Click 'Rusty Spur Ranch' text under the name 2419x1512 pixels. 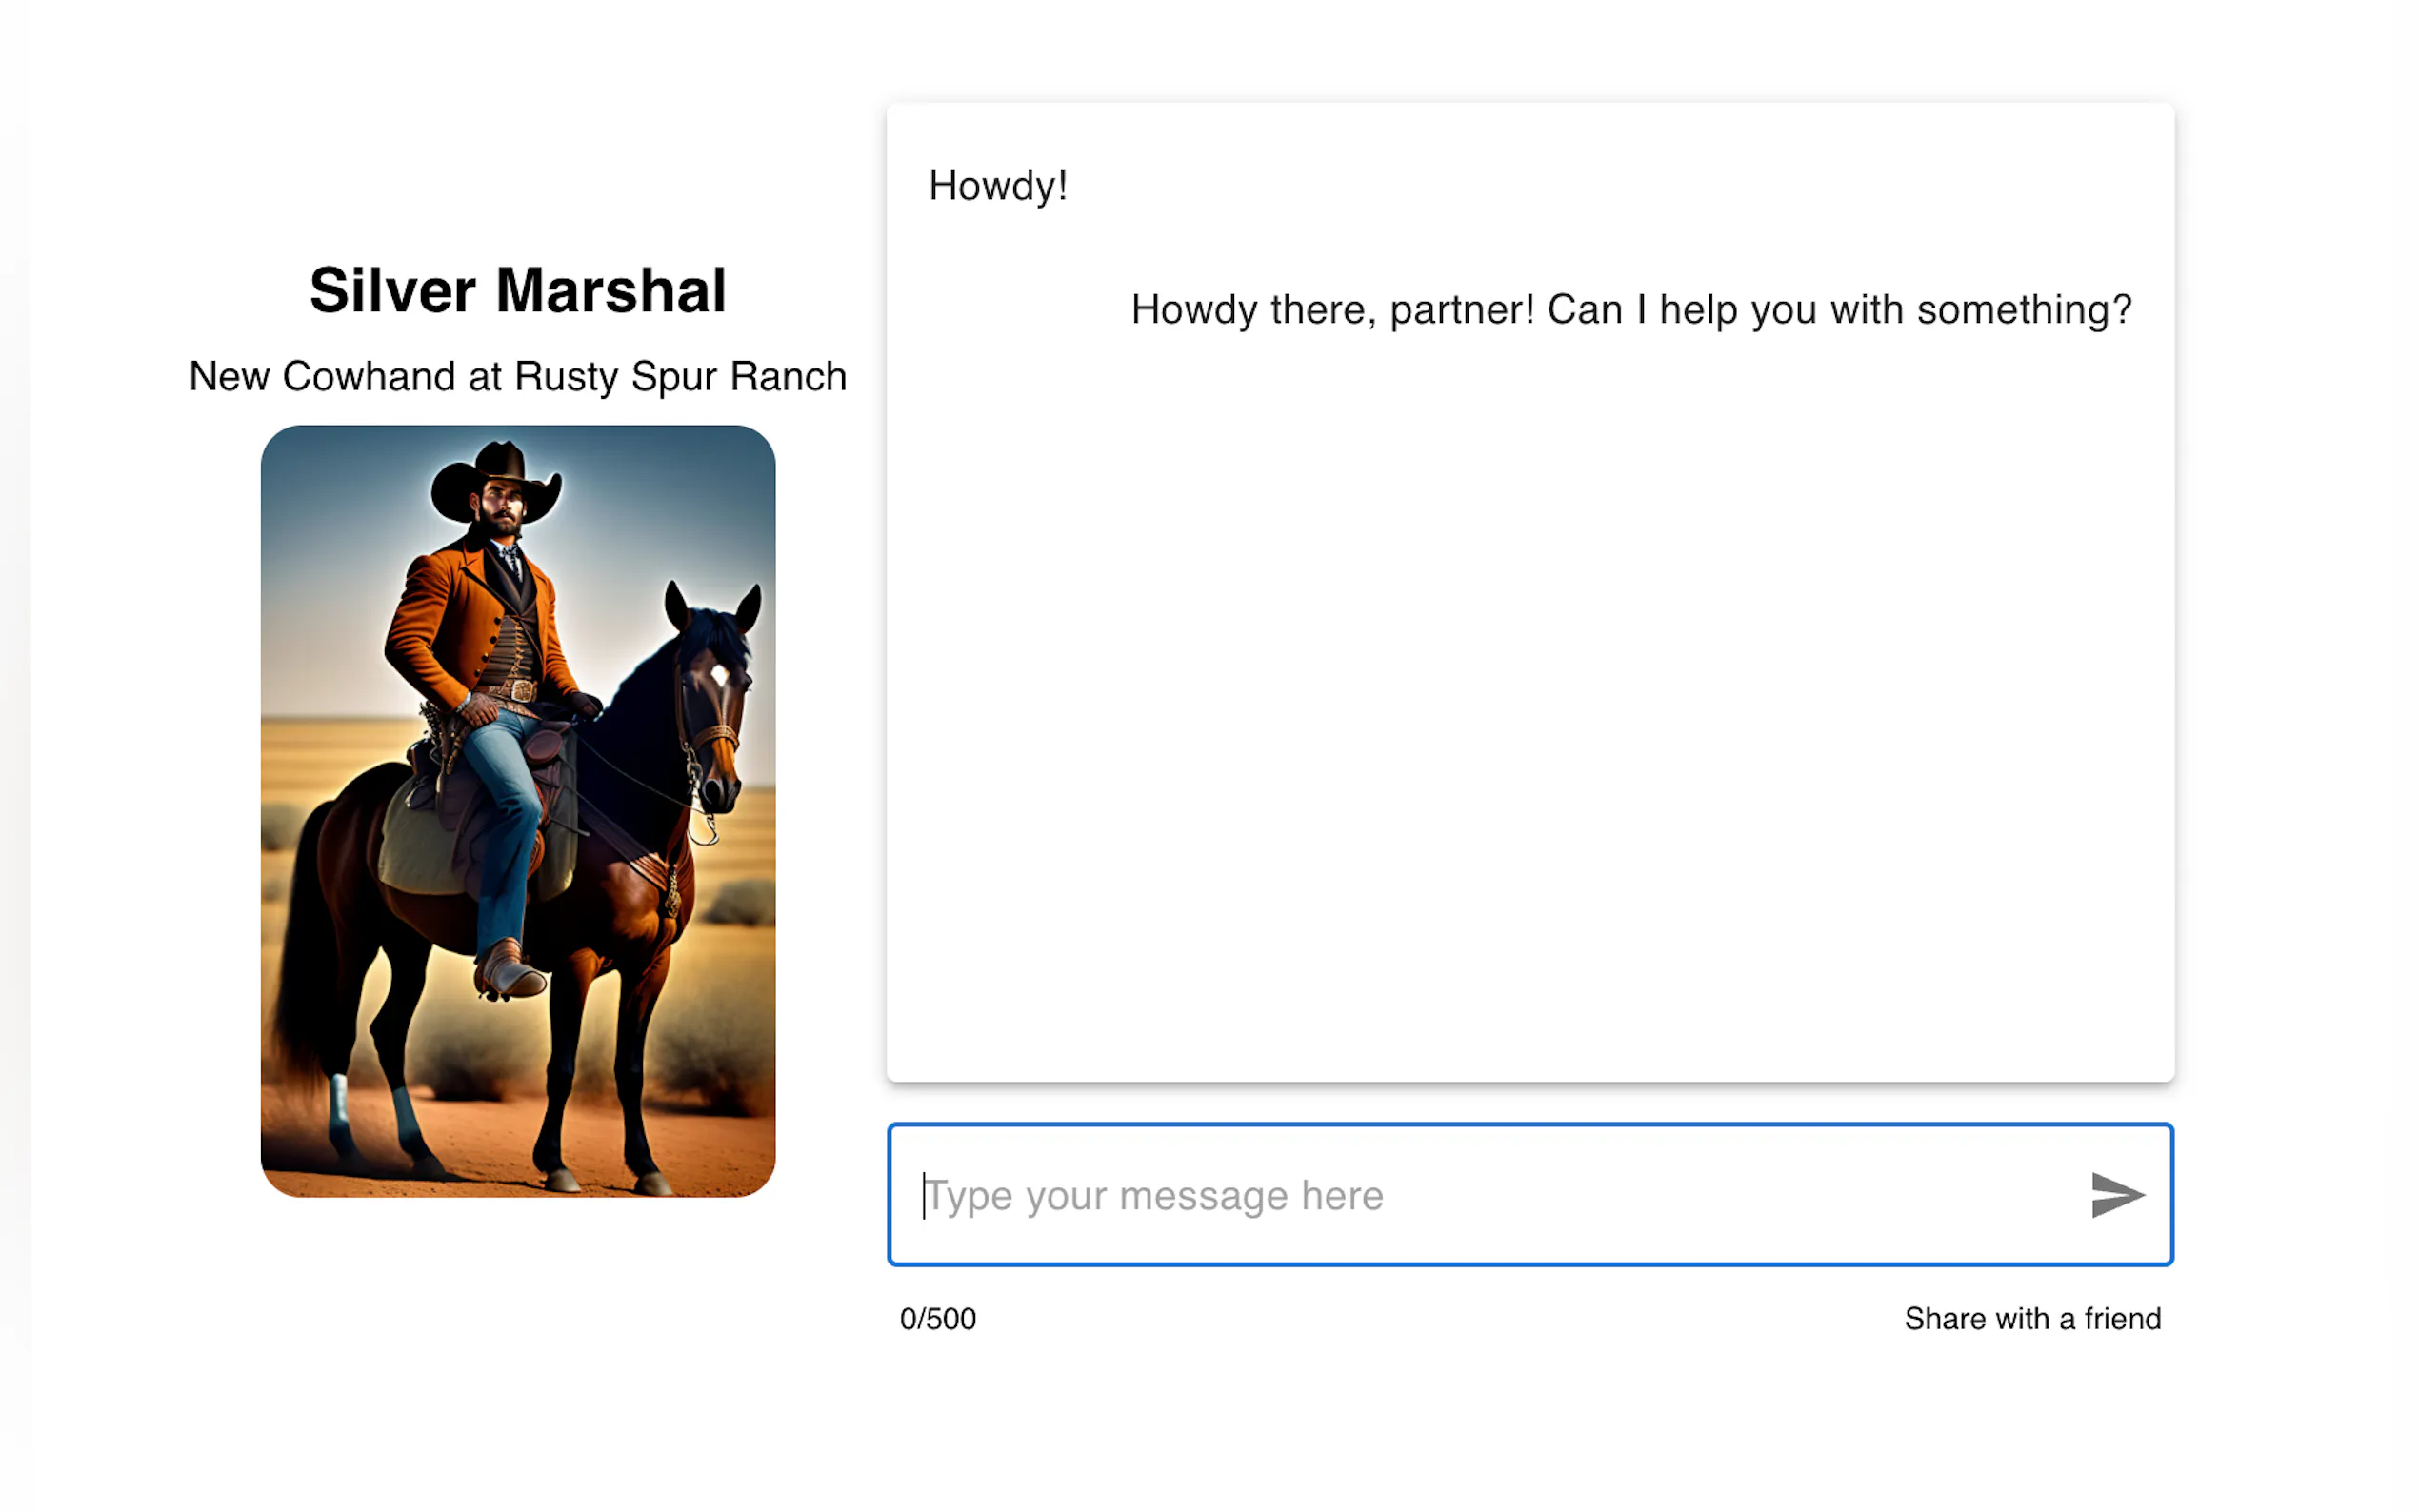680,377
